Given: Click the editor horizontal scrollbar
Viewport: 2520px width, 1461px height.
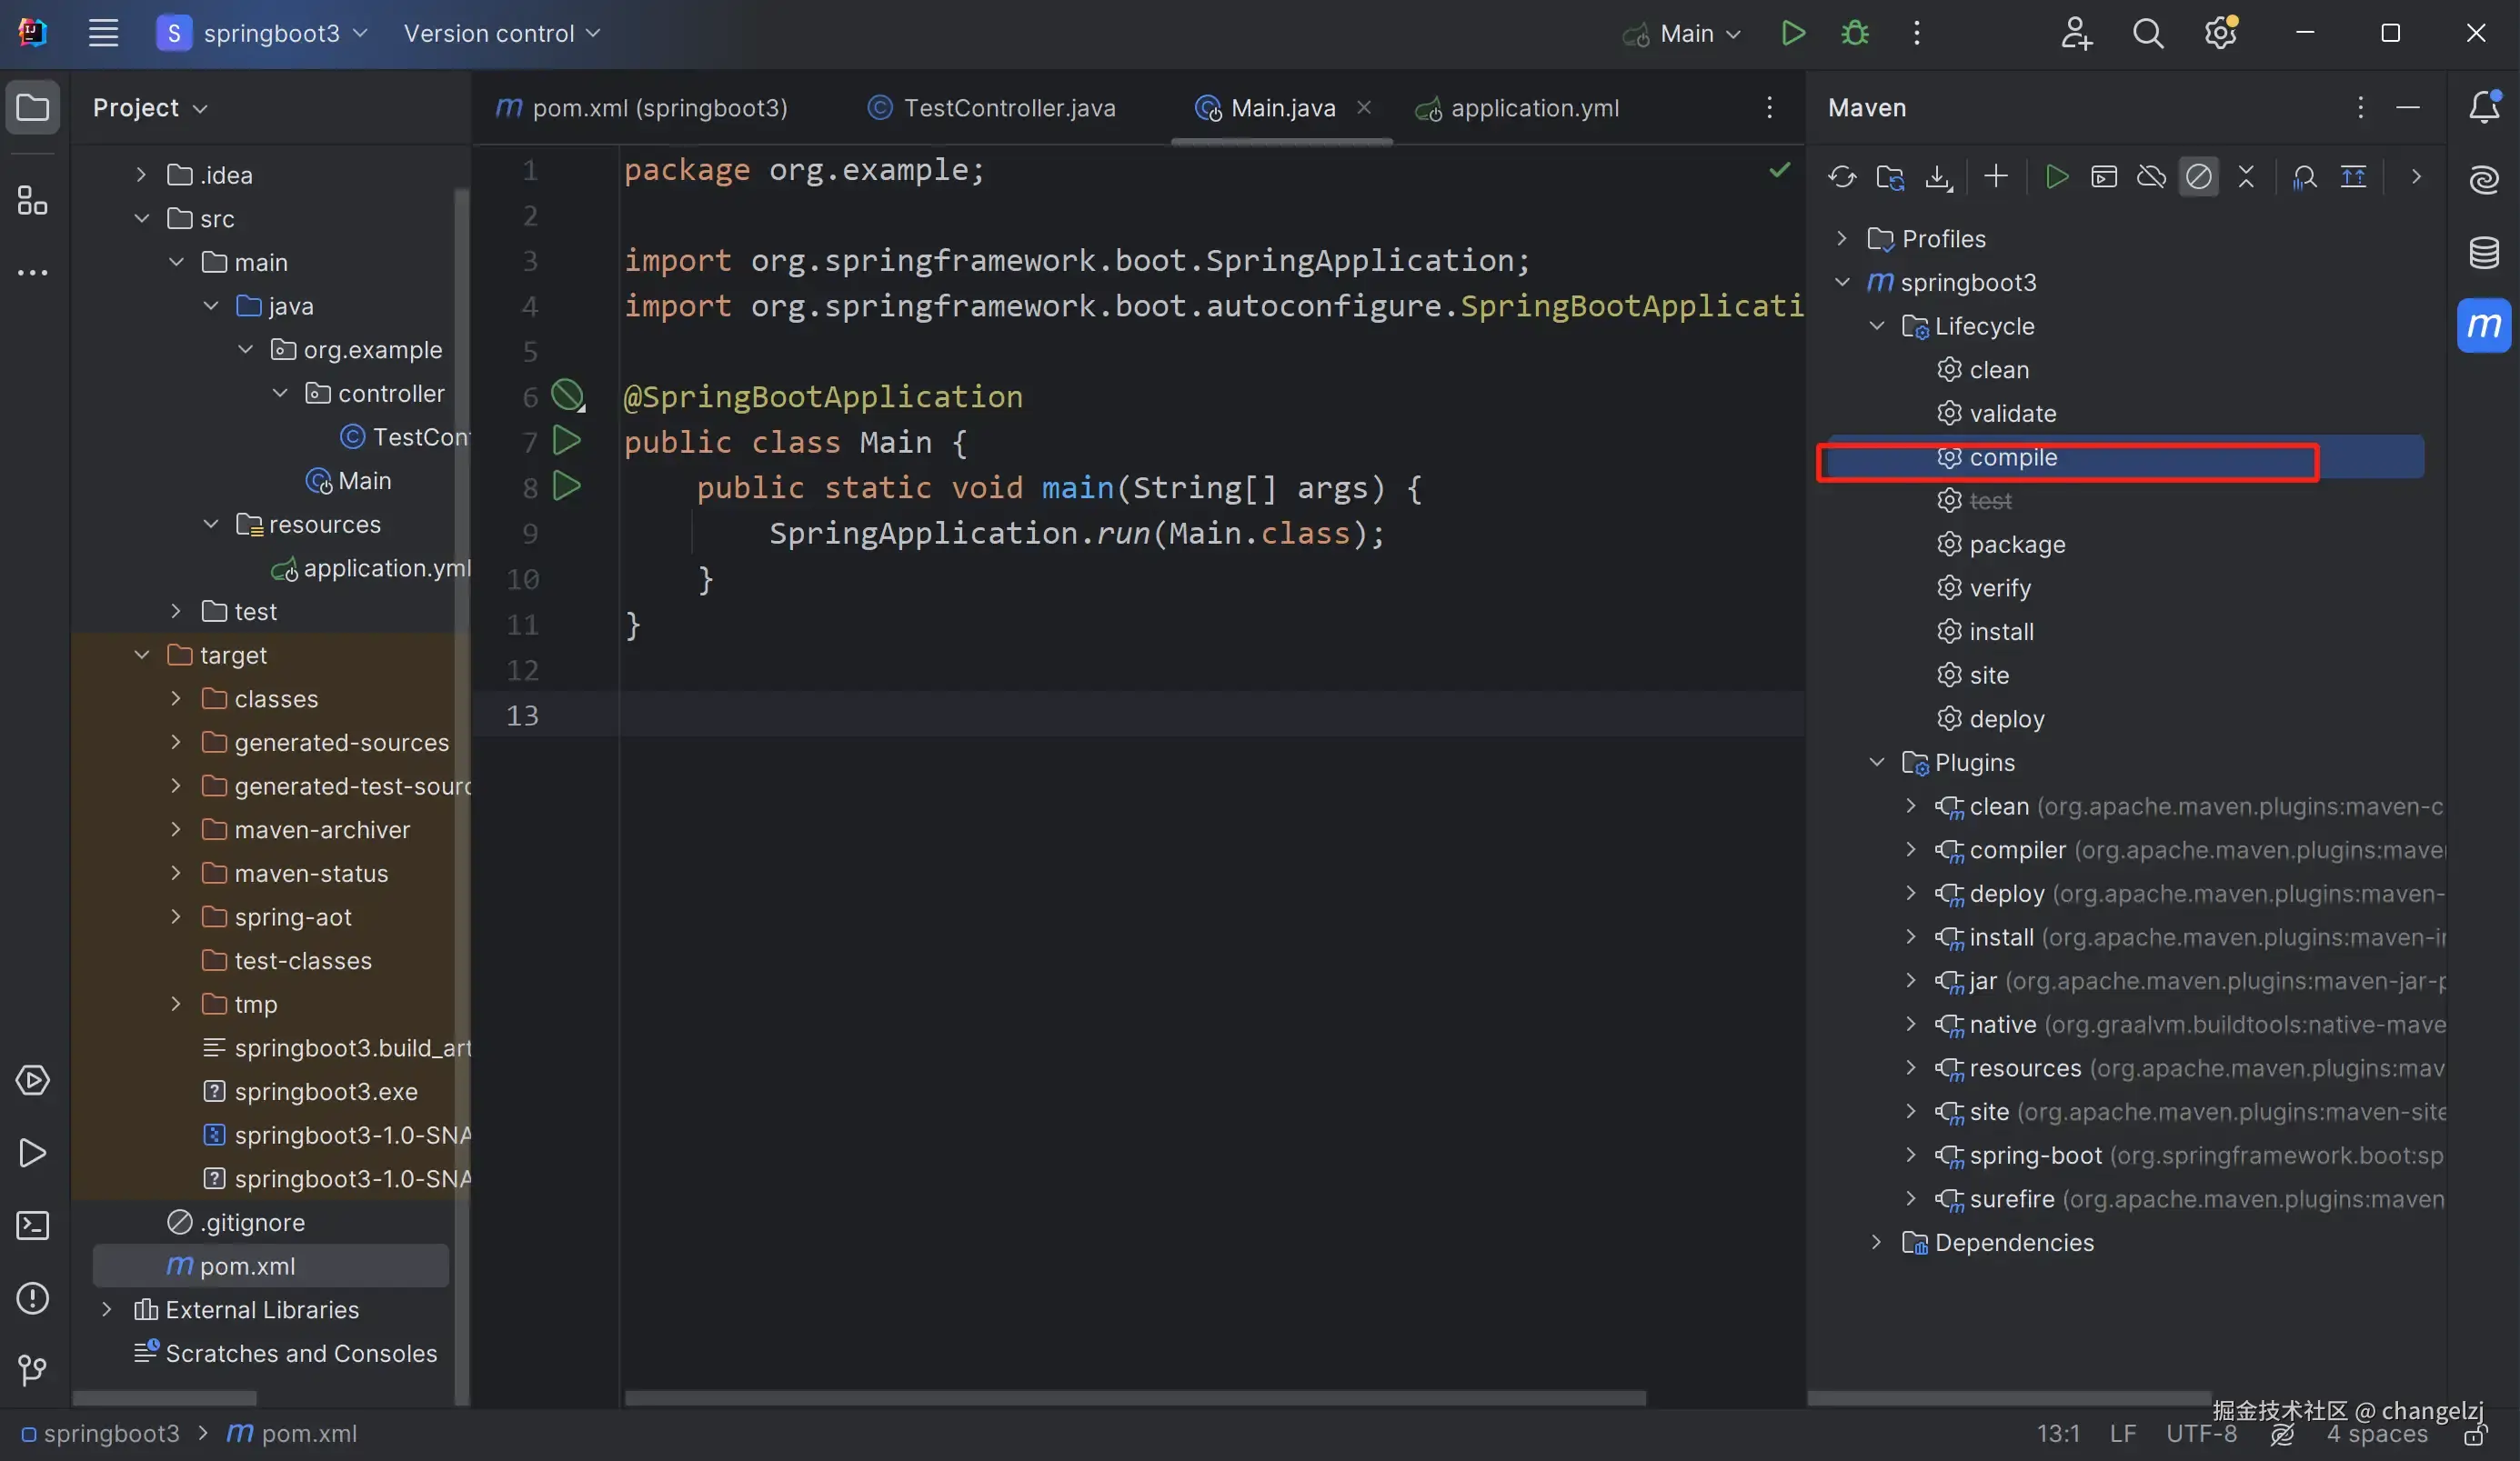Looking at the screenshot, I should coord(1134,1397).
